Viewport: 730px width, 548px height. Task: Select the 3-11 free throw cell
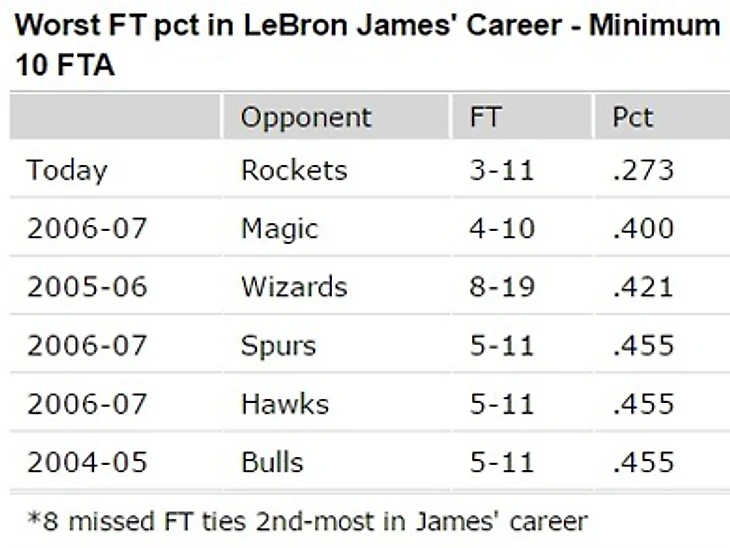click(502, 170)
